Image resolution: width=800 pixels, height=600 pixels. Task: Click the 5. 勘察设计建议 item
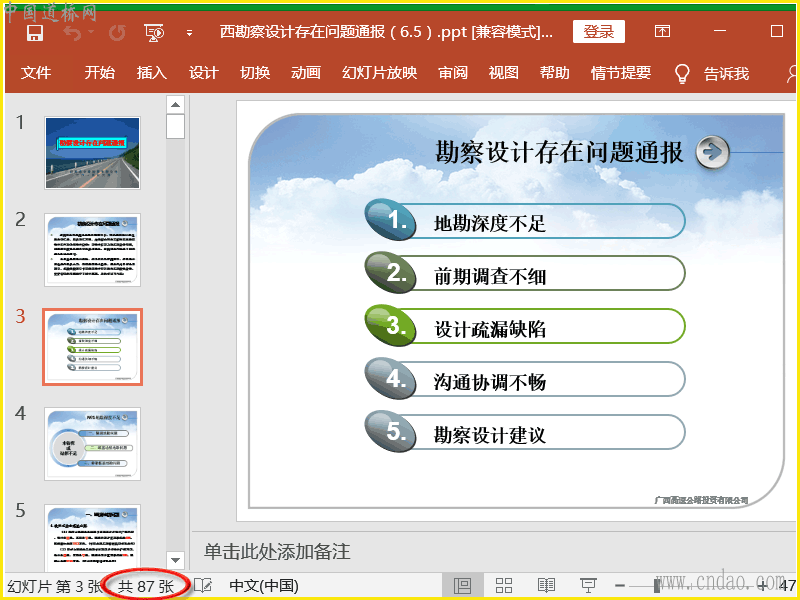[x=525, y=433]
